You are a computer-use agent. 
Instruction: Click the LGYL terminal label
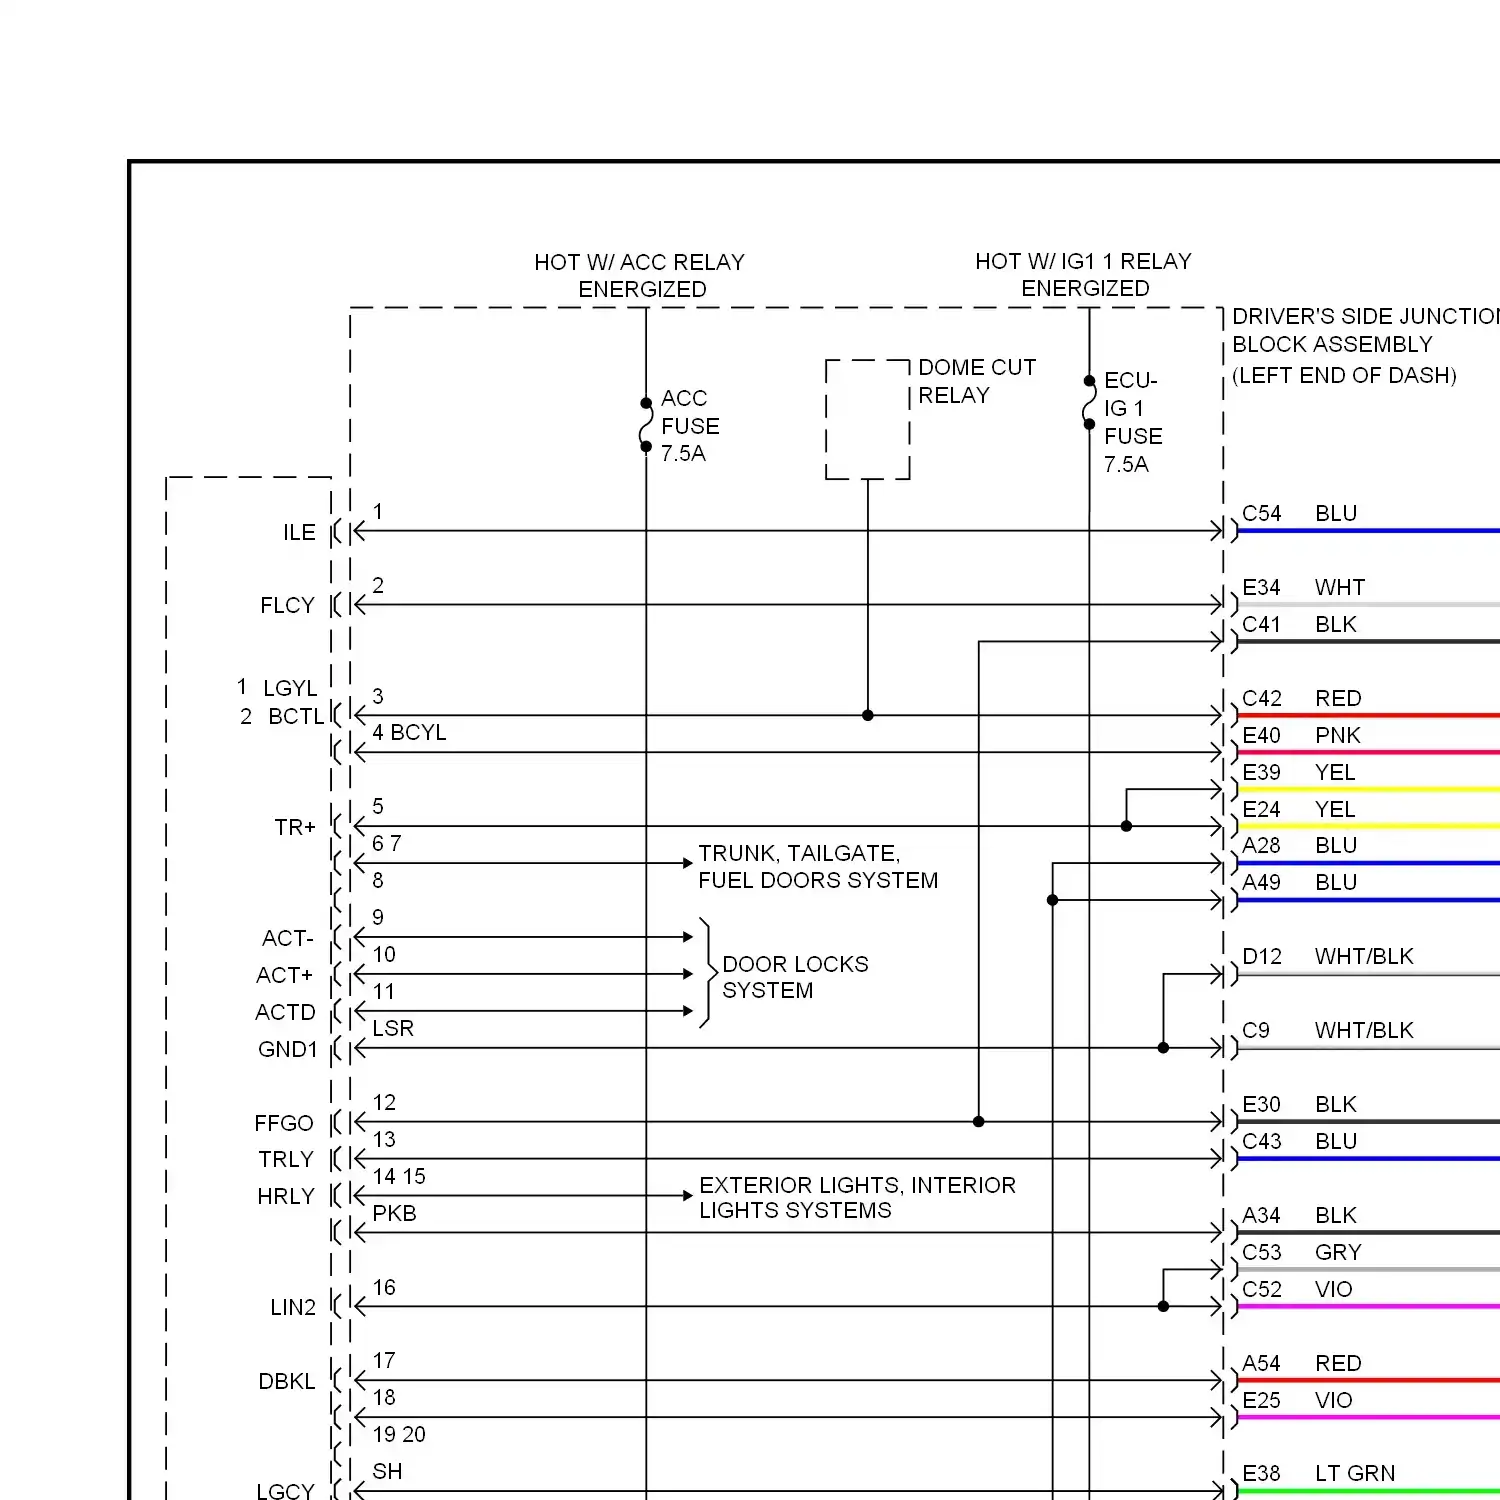point(290,688)
